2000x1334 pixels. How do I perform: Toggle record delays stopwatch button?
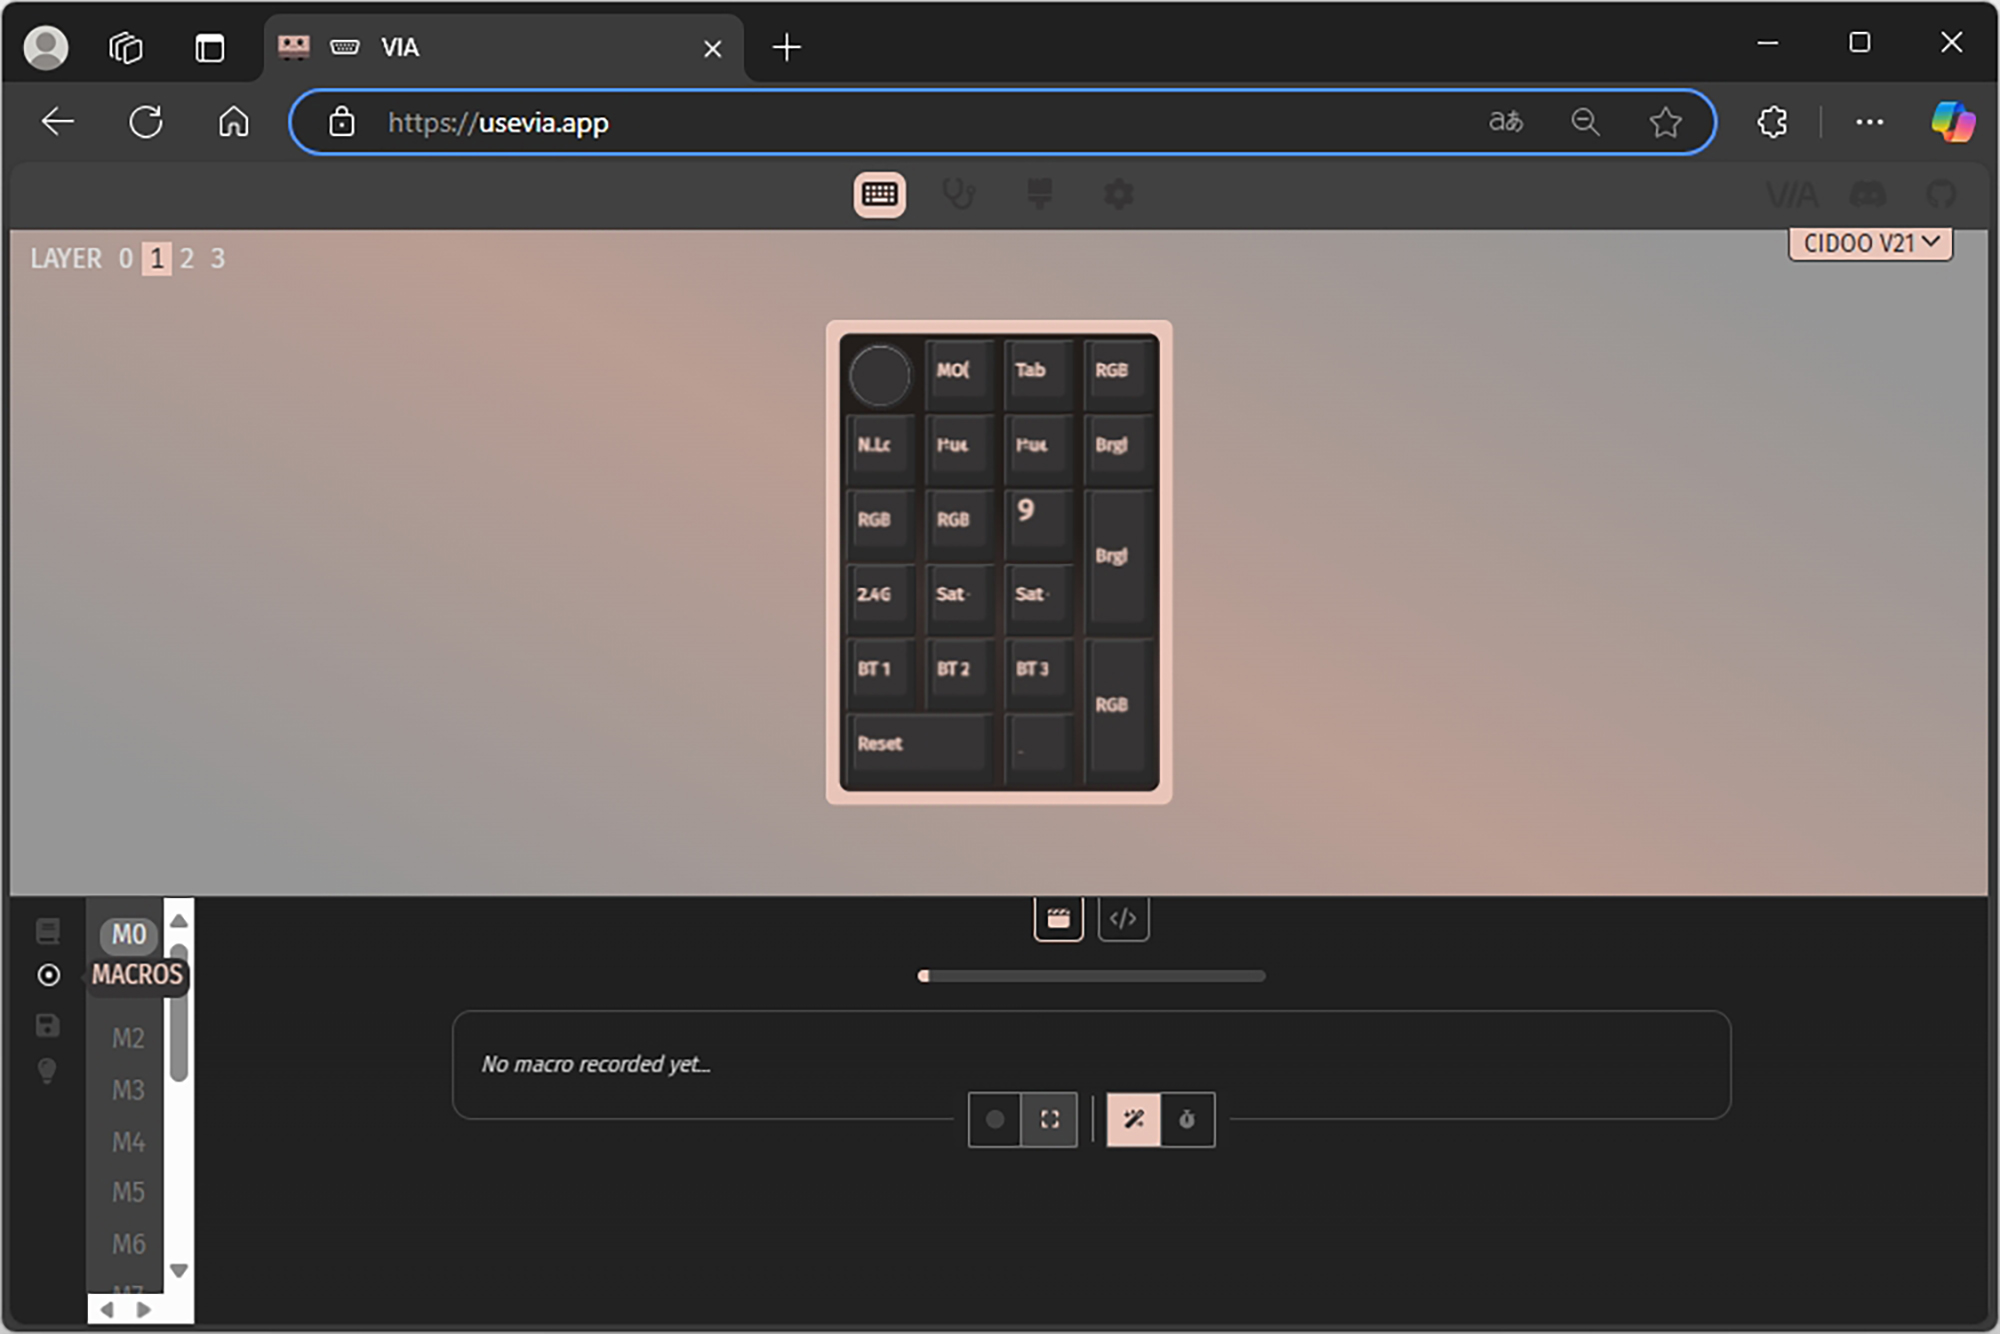[1187, 1119]
